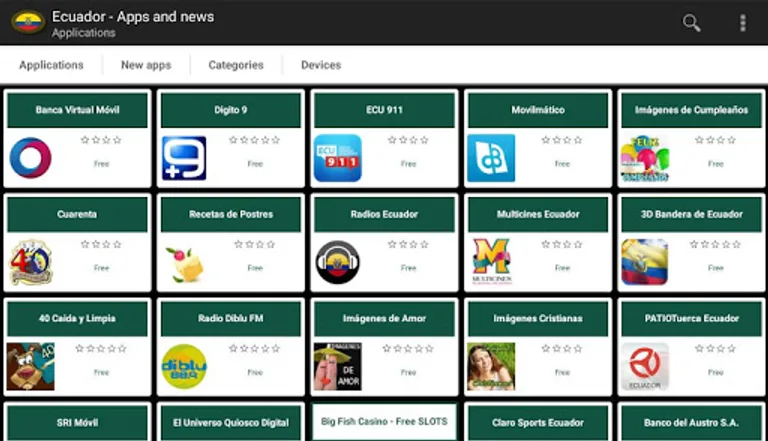Viewport: 768px width, 441px height.
Task: Click the Radios Ecuador title header
Action: (x=384, y=215)
